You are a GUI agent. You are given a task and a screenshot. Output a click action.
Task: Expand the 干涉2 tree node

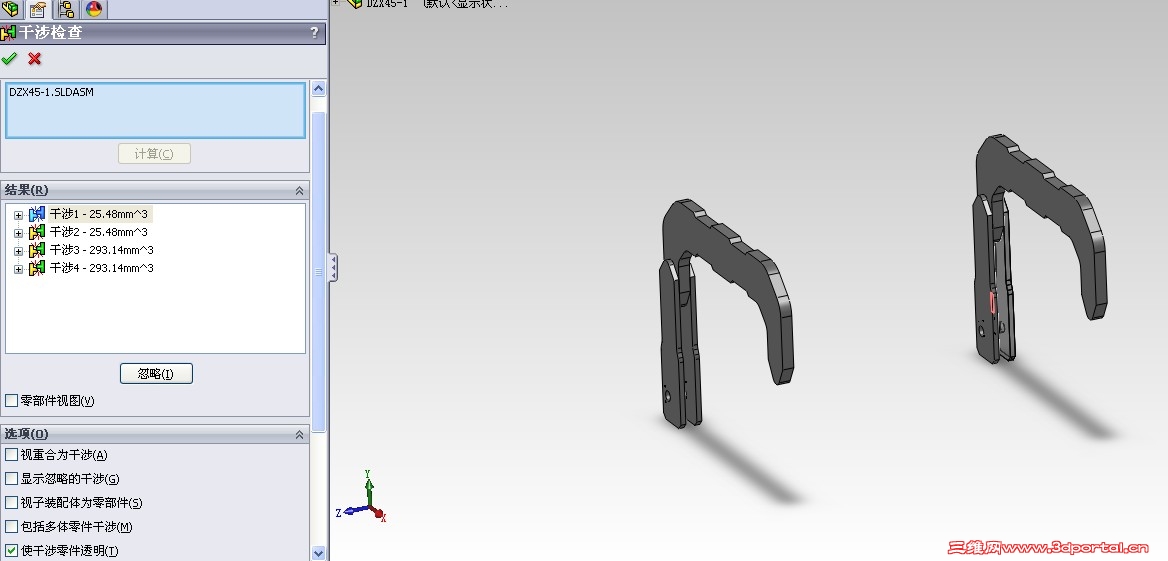pyautogui.click(x=19, y=232)
